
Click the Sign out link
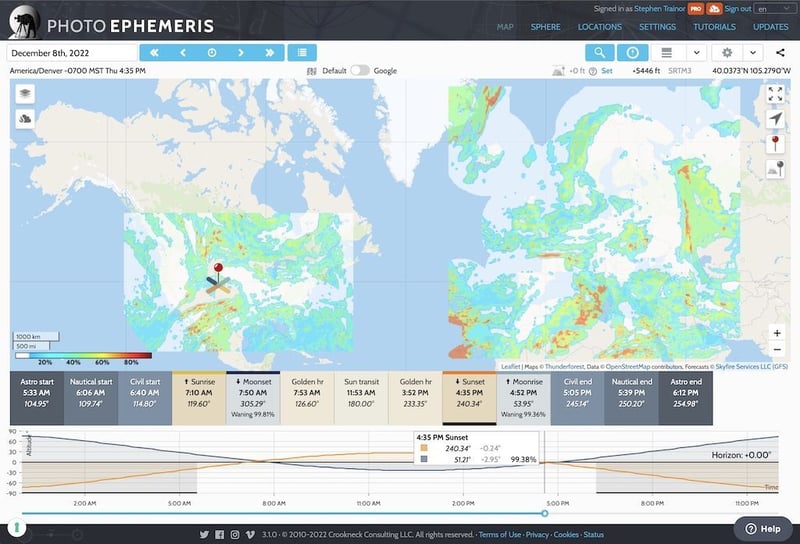coord(738,9)
